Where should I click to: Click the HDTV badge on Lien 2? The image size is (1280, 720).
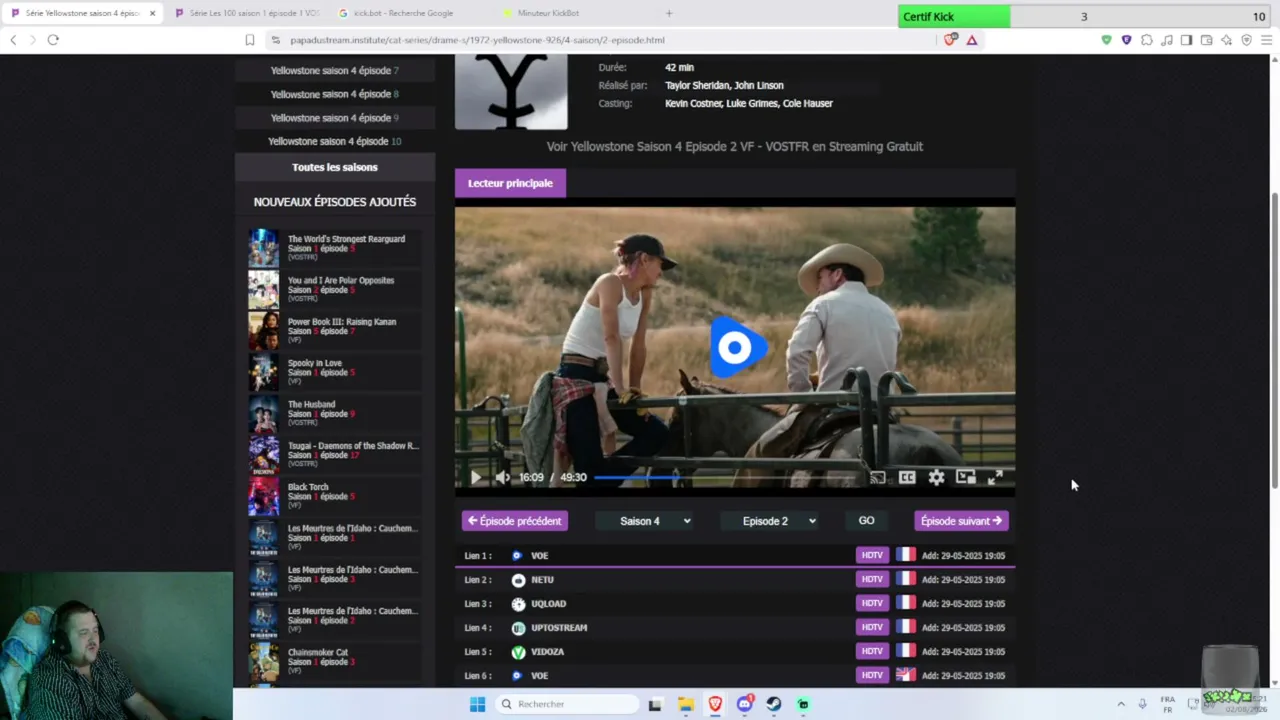tap(872, 580)
